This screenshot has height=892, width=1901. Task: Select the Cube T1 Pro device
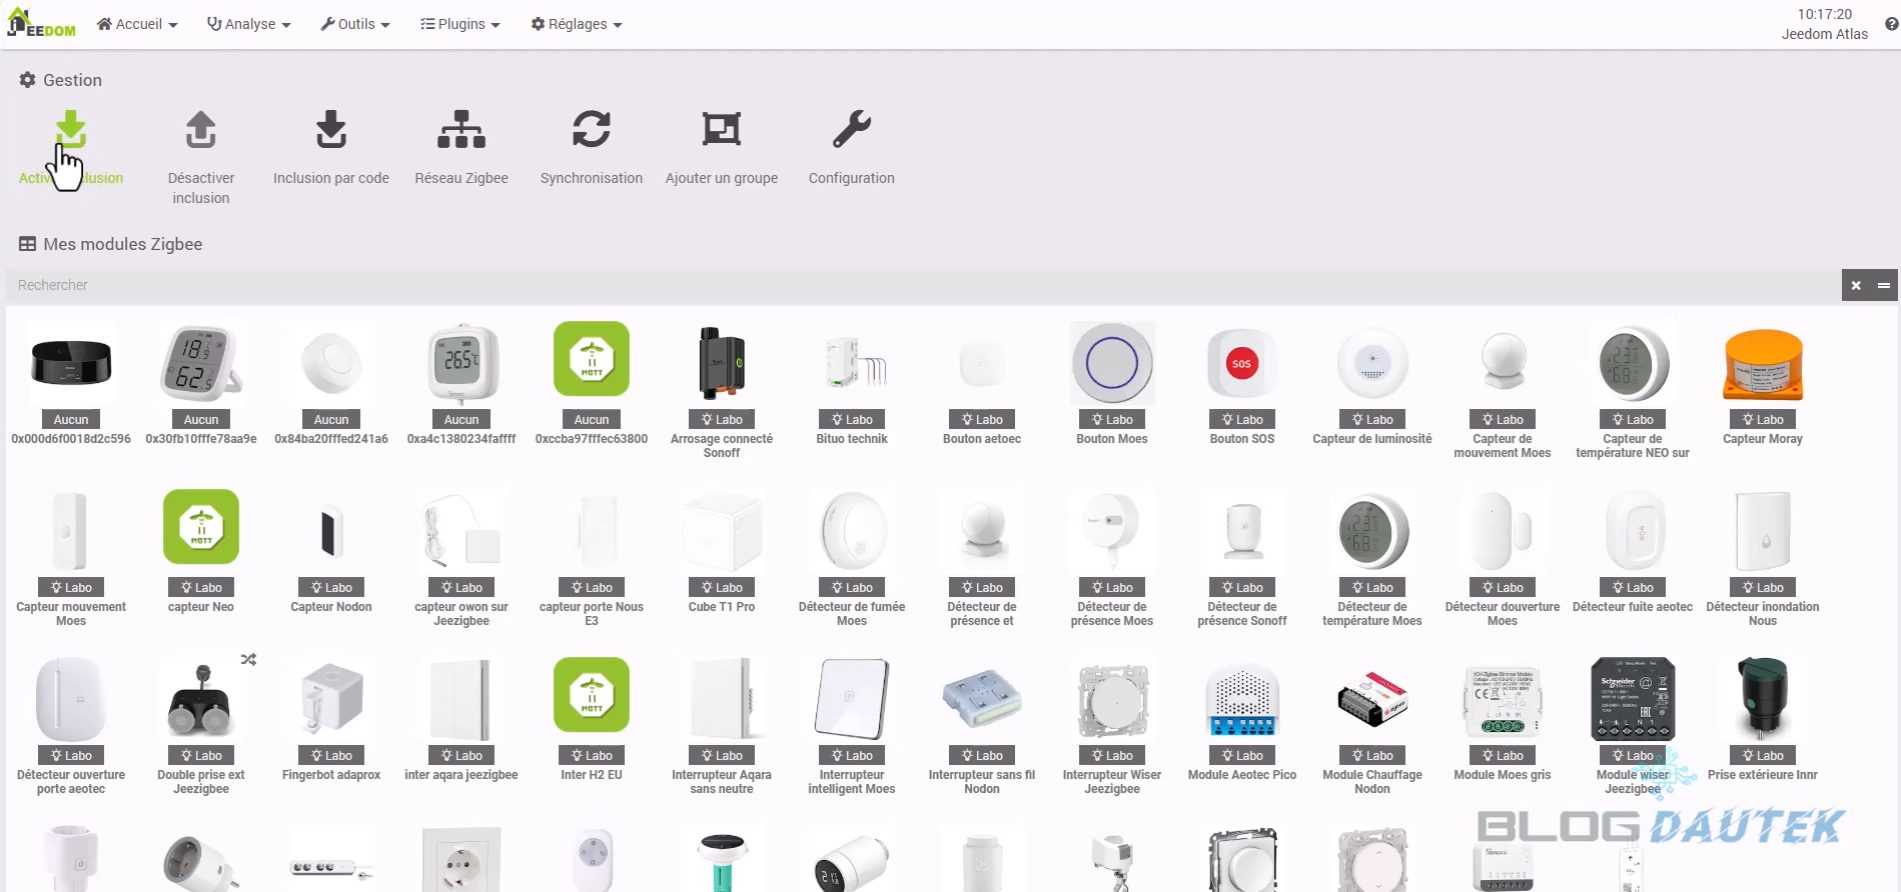[721, 552]
